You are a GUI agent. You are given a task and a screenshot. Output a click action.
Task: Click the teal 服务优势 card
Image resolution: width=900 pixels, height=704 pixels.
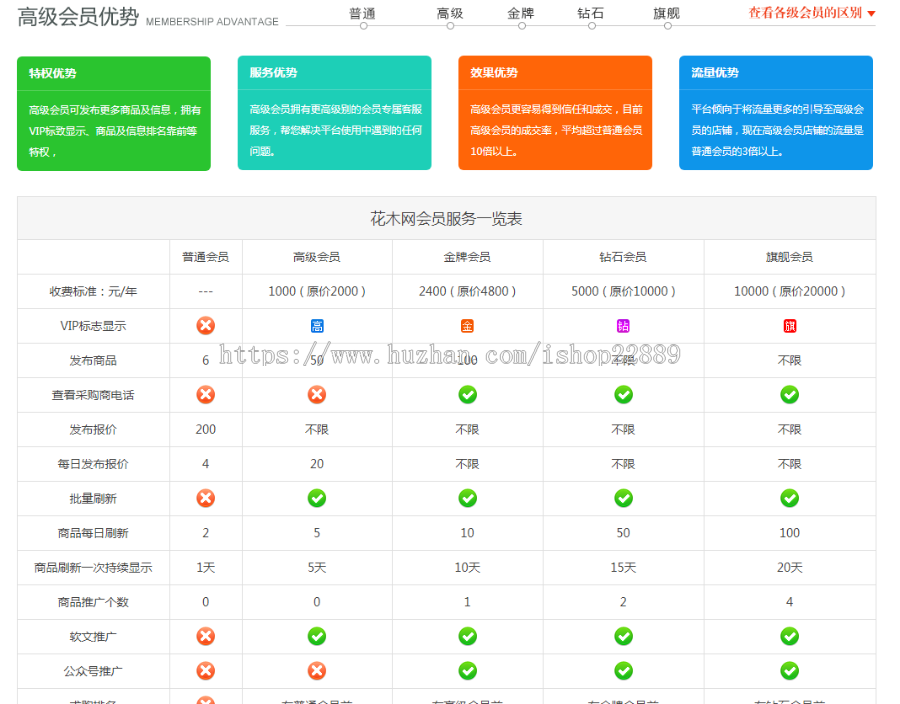[335, 113]
